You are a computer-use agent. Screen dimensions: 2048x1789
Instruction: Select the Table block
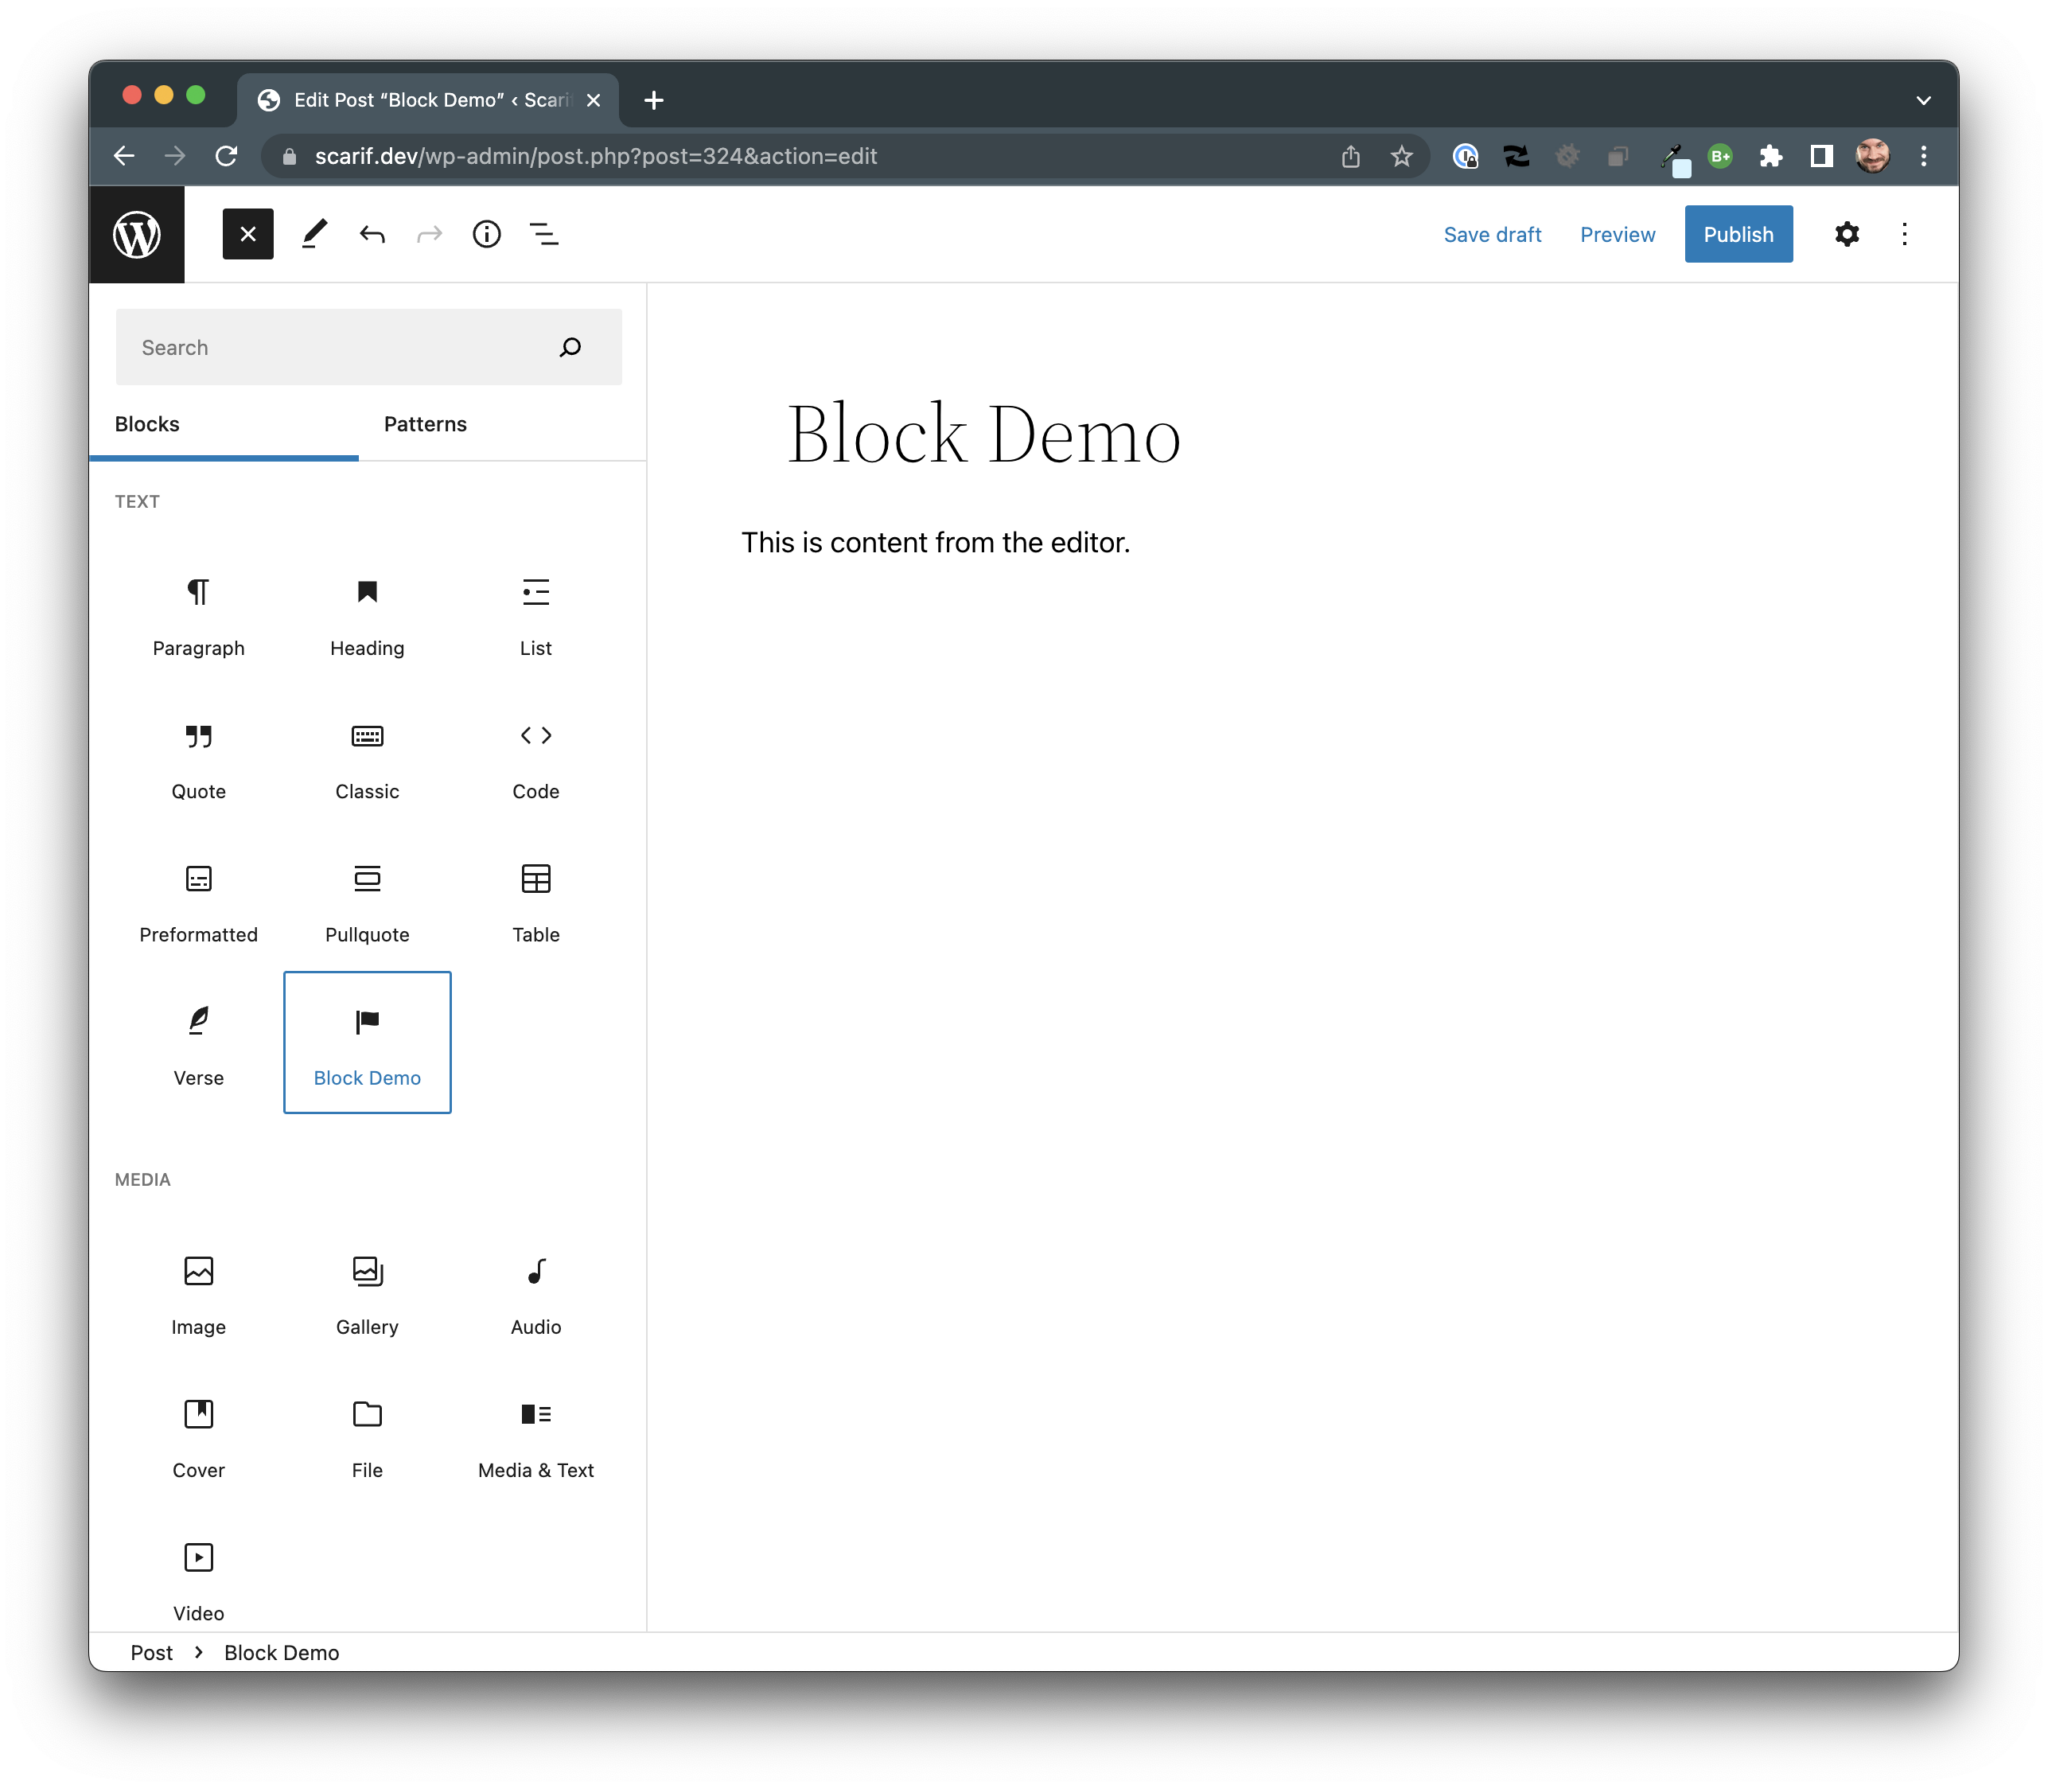click(536, 901)
